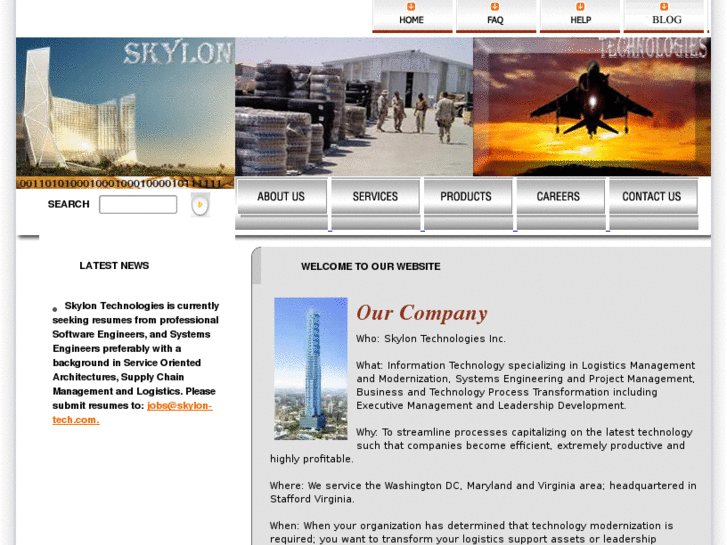Select the PRODUCTS menu button
Image resolution: width=727 pixels, height=545 pixels.
coord(467,197)
